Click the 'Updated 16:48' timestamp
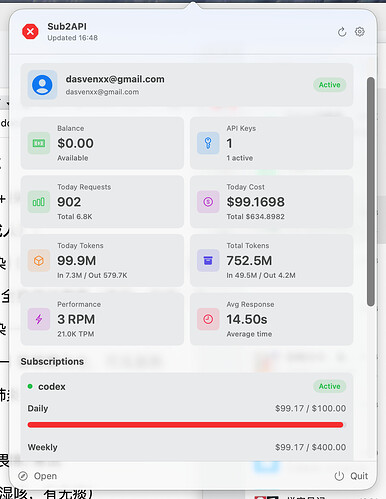This screenshot has height=499, width=386. click(x=73, y=38)
